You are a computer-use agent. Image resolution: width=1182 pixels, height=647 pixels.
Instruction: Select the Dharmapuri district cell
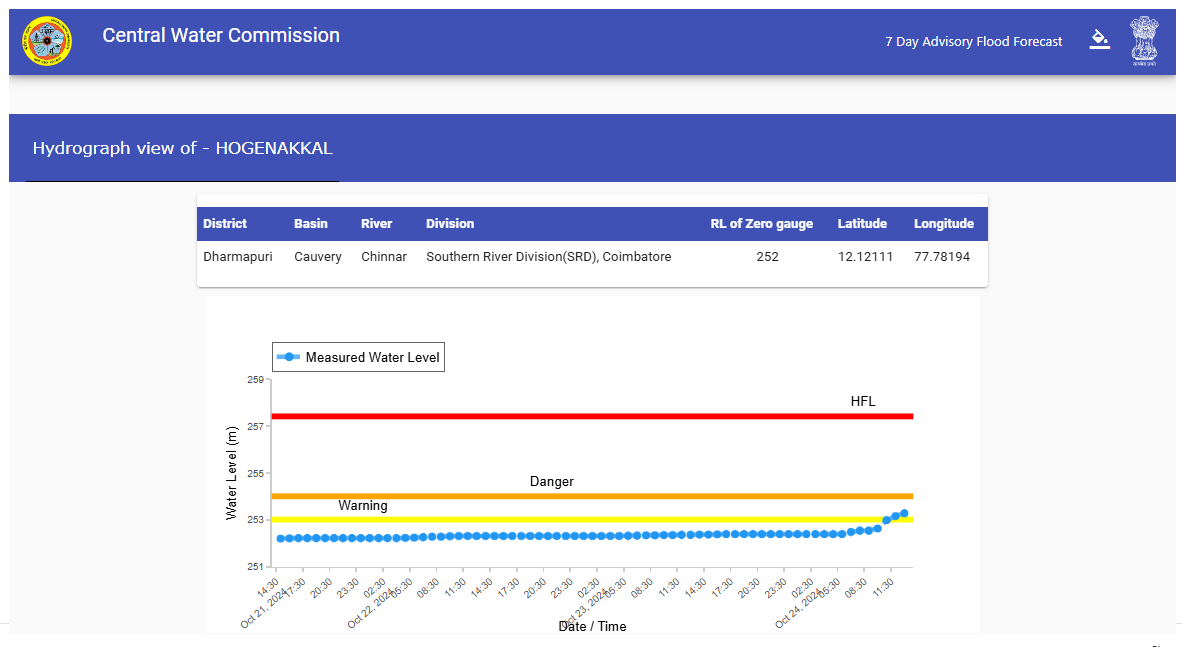[237, 256]
